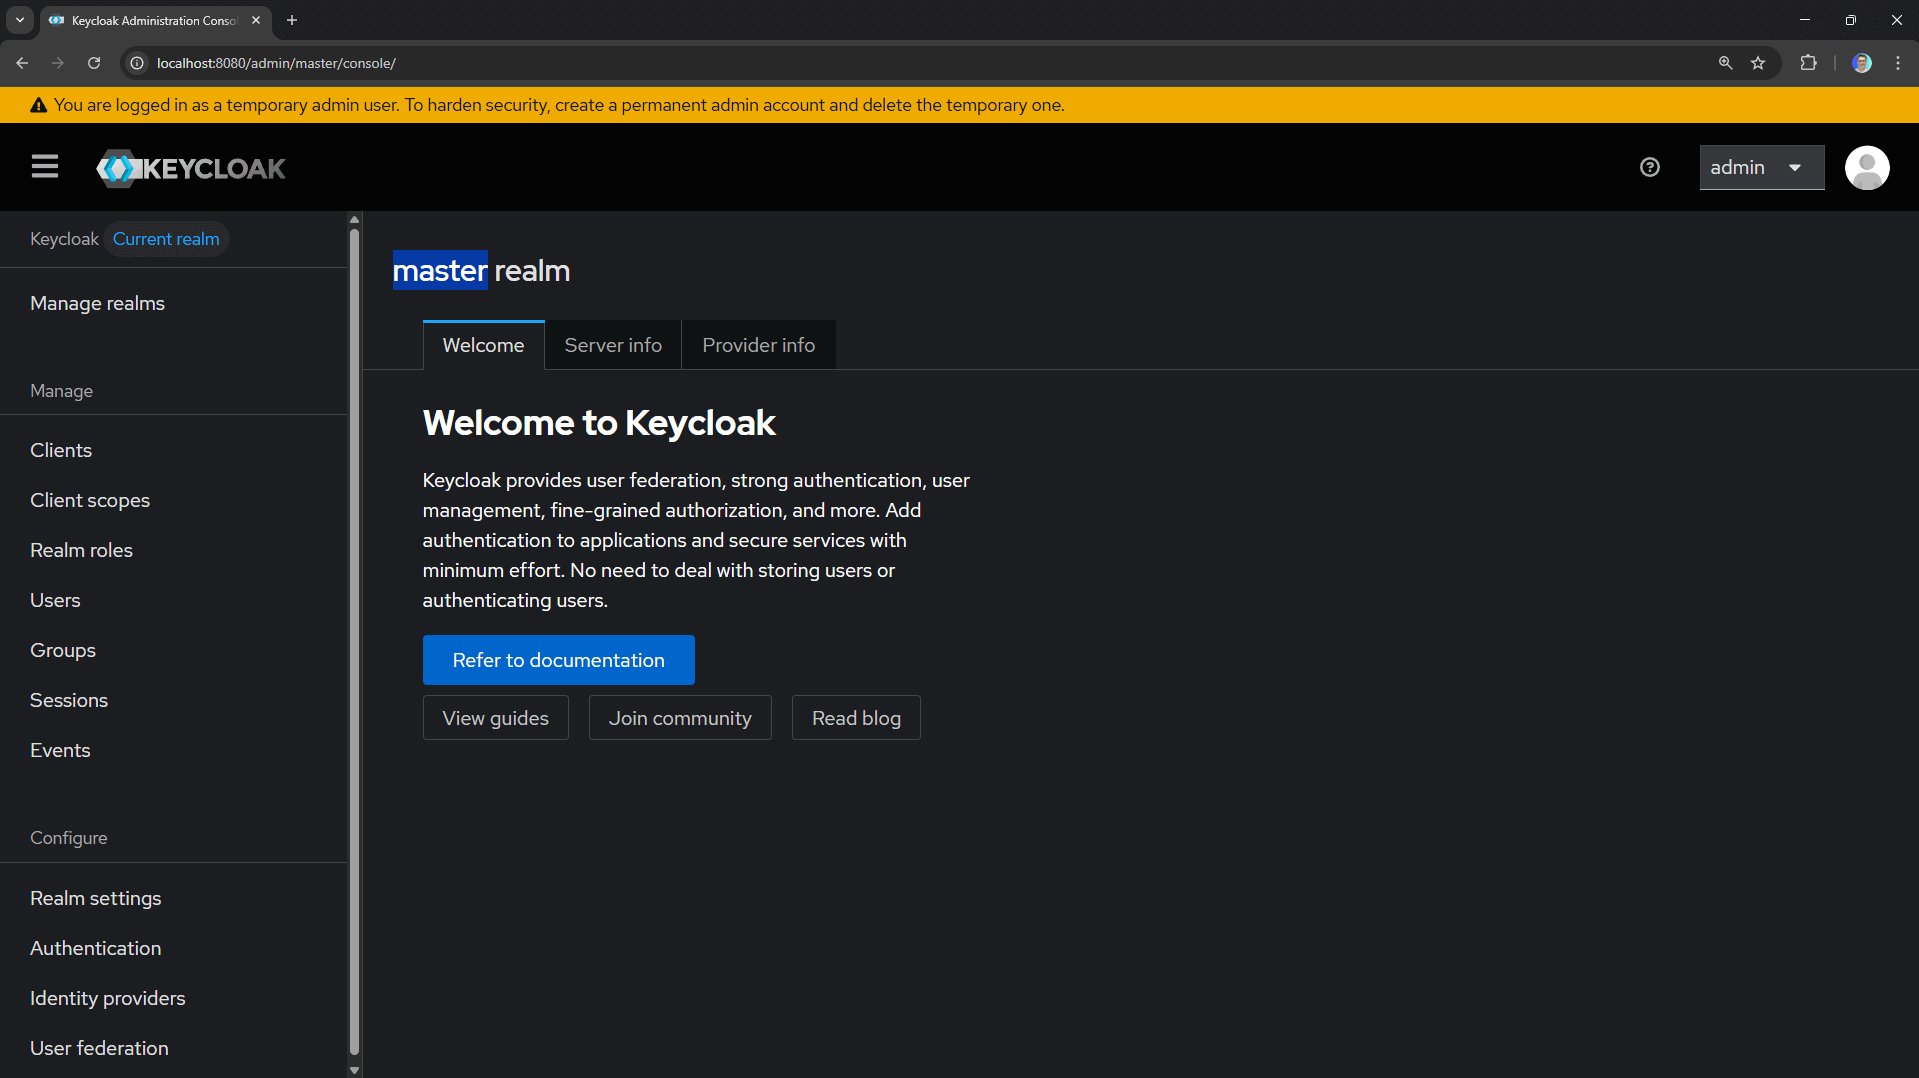1919x1078 pixels.
Task: Click the Join community button
Action: 679,717
